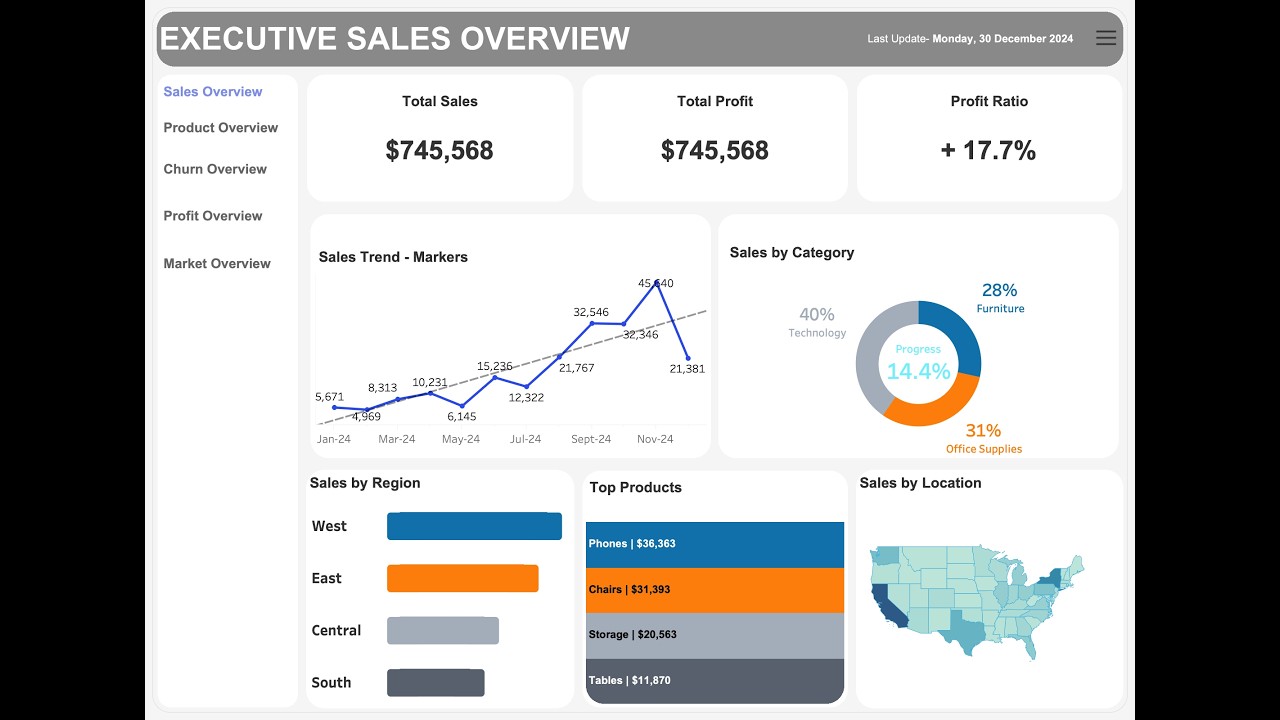This screenshot has height=720, width=1280.
Task: Click the 21,767 data label
Action: [577, 368]
